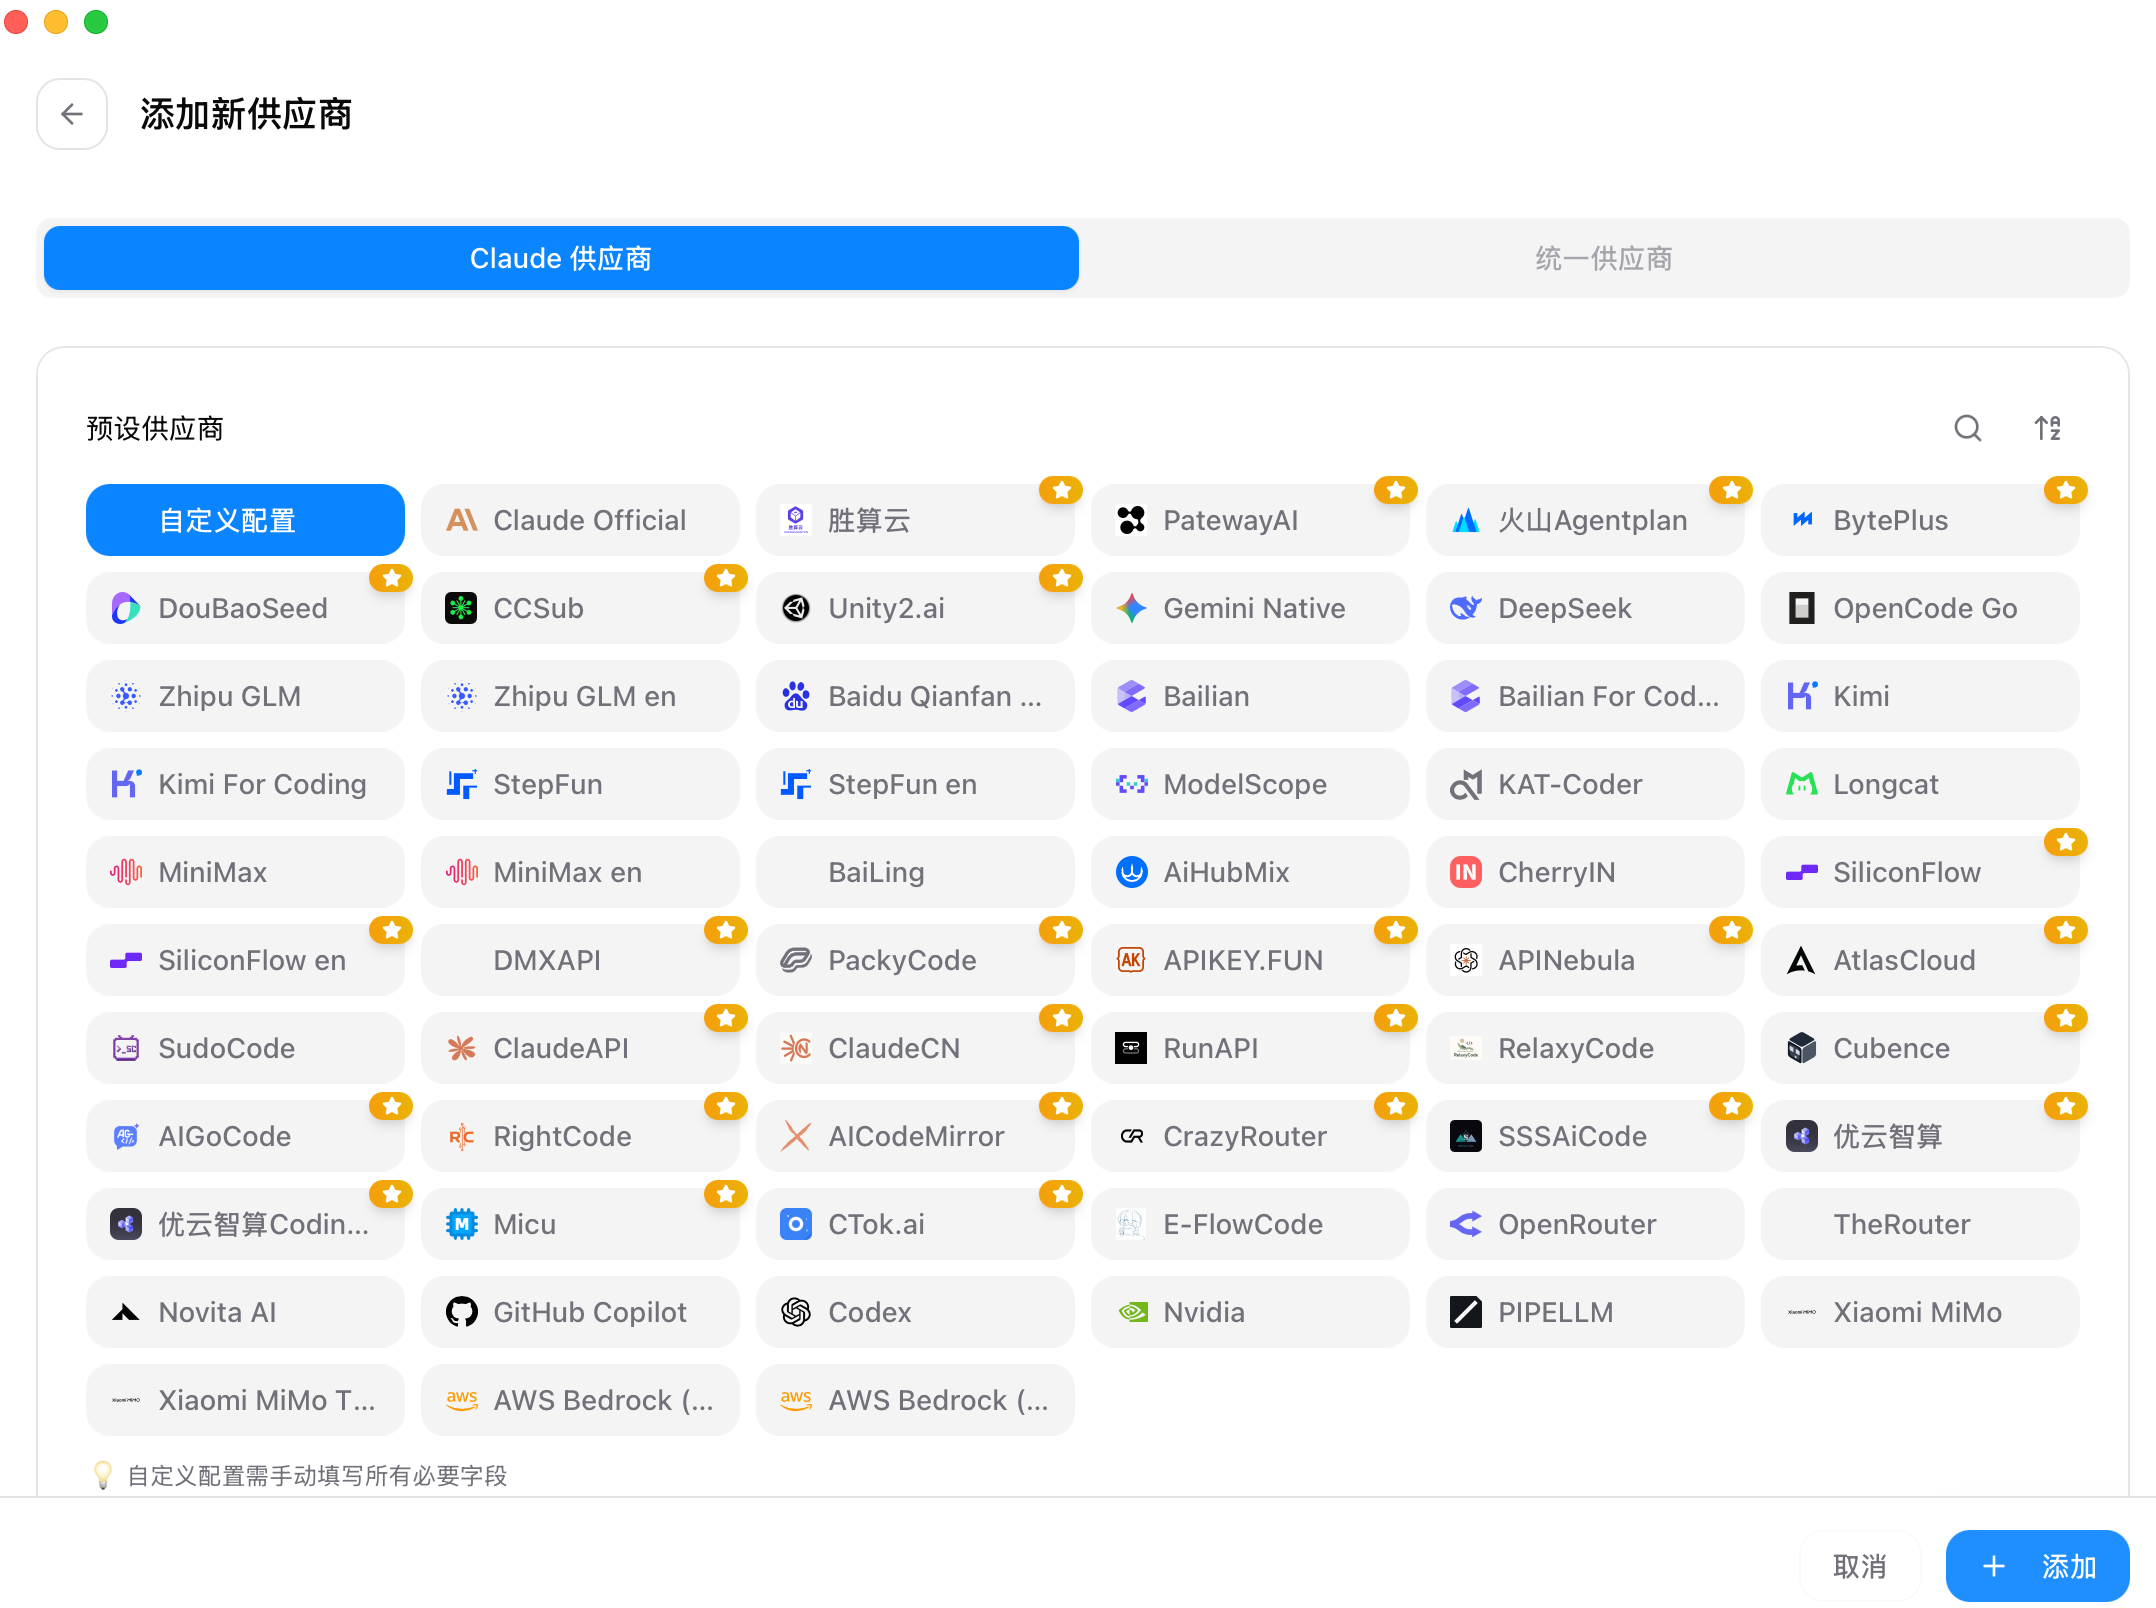
Task: Click the PatewayAI logo icon
Action: point(1131,520)
